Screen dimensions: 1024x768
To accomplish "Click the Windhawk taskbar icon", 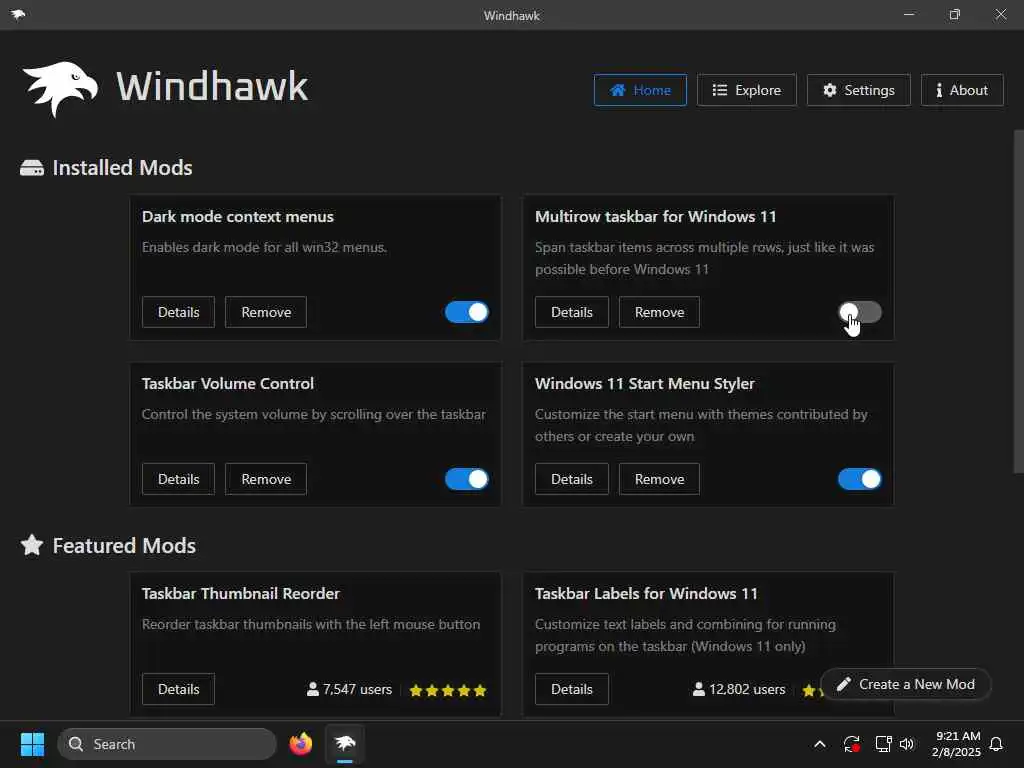I will click(x=345, y=744).
